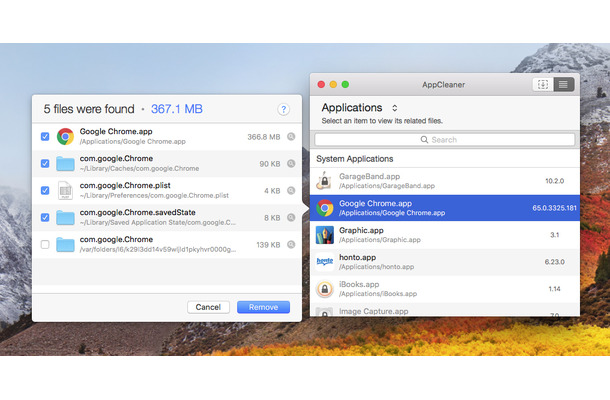Click the Google Chrome icon in the files list
This screenshot has height=400, width=610.
click(x=65, y=137)
